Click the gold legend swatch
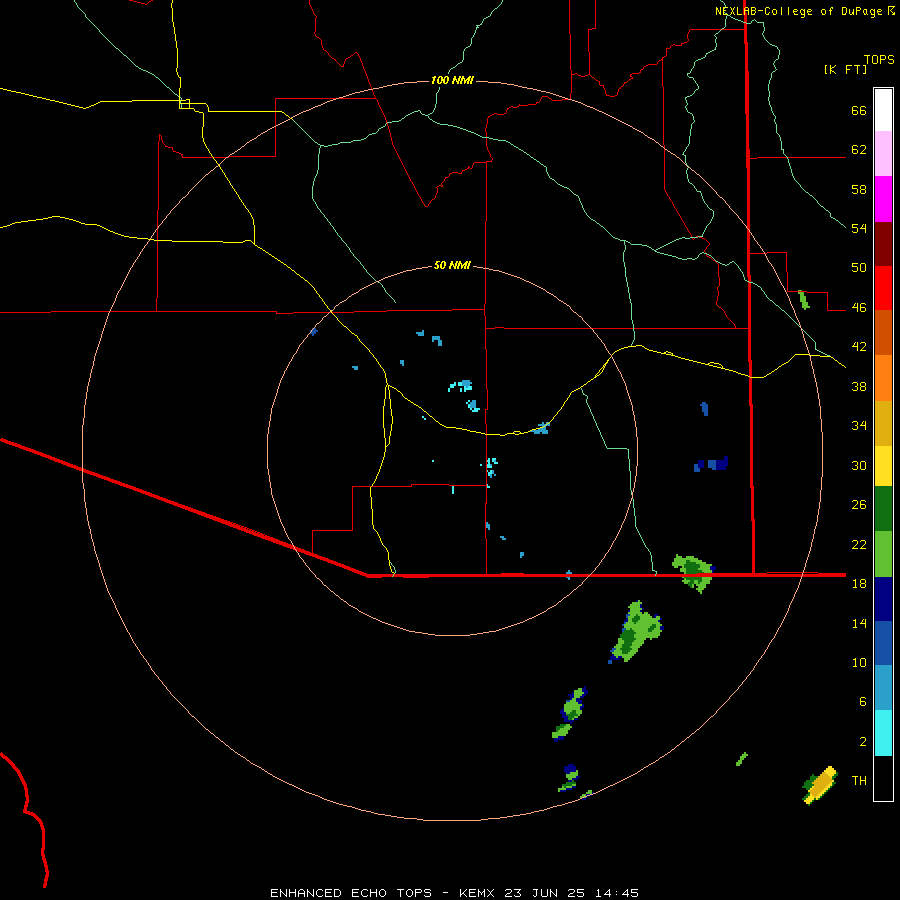This screenshot has width=900, height=900. [883, 423]
